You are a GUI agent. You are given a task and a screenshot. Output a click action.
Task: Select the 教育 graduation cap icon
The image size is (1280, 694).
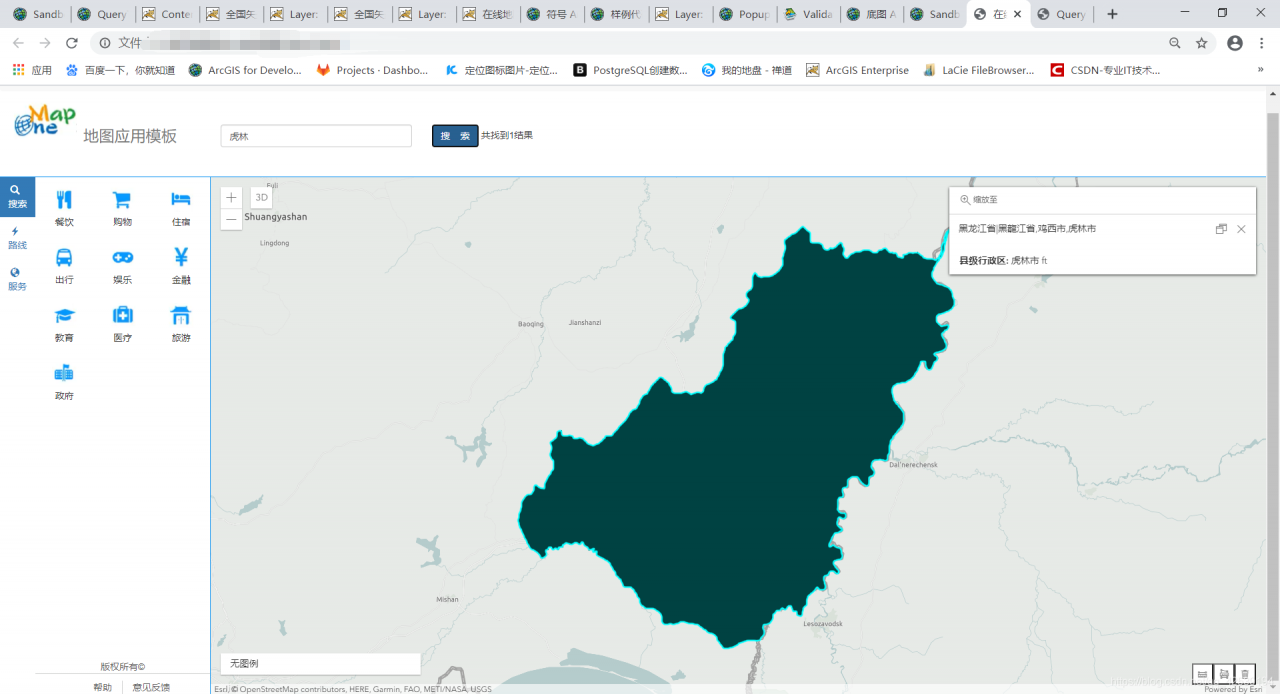64,315
